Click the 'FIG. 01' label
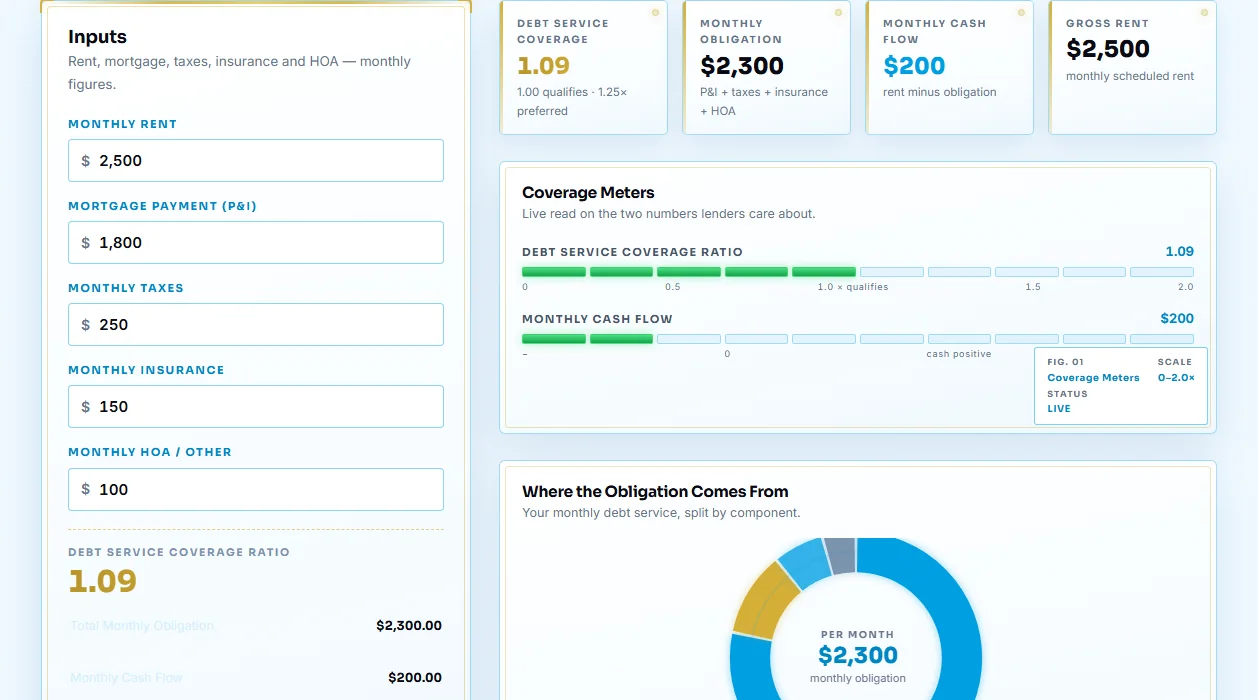Viewport: 1258px width, 700px height. pos(1065,362)
